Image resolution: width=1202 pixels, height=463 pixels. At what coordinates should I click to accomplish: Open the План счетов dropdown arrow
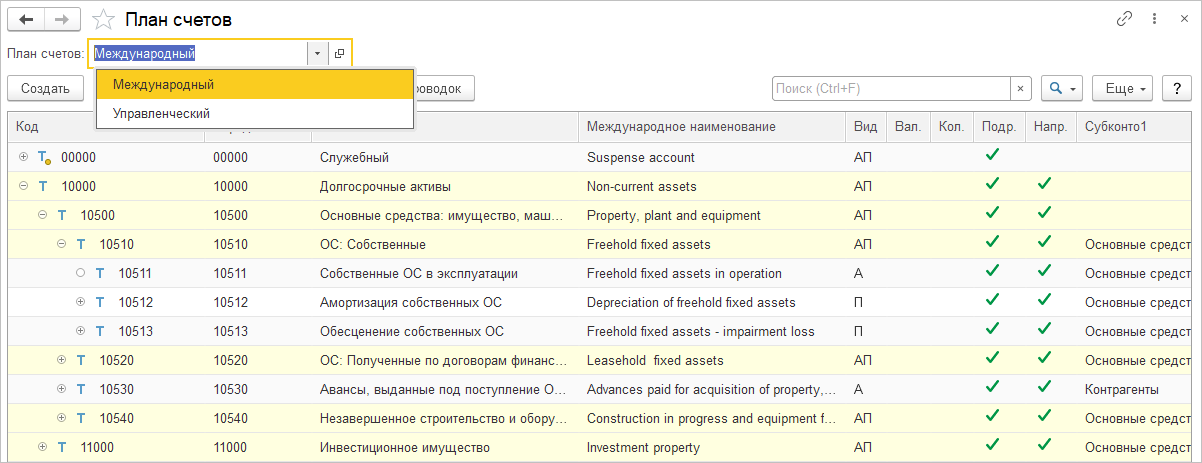pos(317,53)
